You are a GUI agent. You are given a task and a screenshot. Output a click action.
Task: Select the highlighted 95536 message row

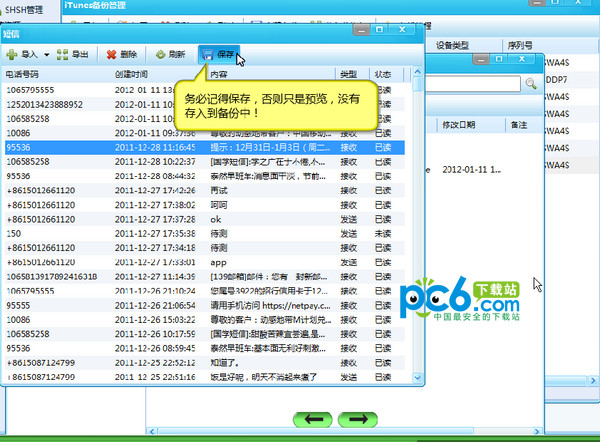click(x=205, y=147)
